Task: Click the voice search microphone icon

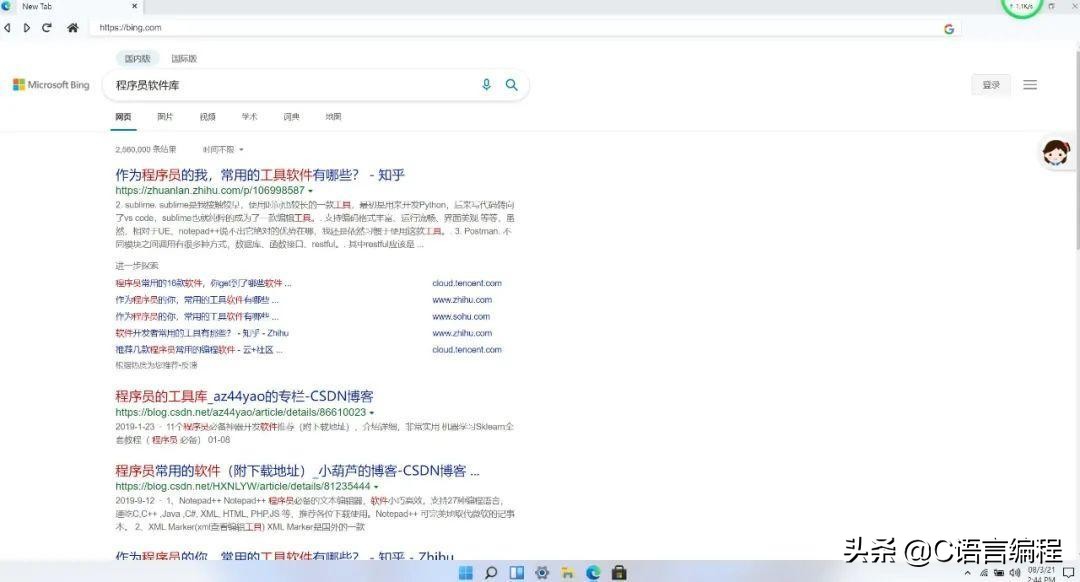Action: coord(487,85)
